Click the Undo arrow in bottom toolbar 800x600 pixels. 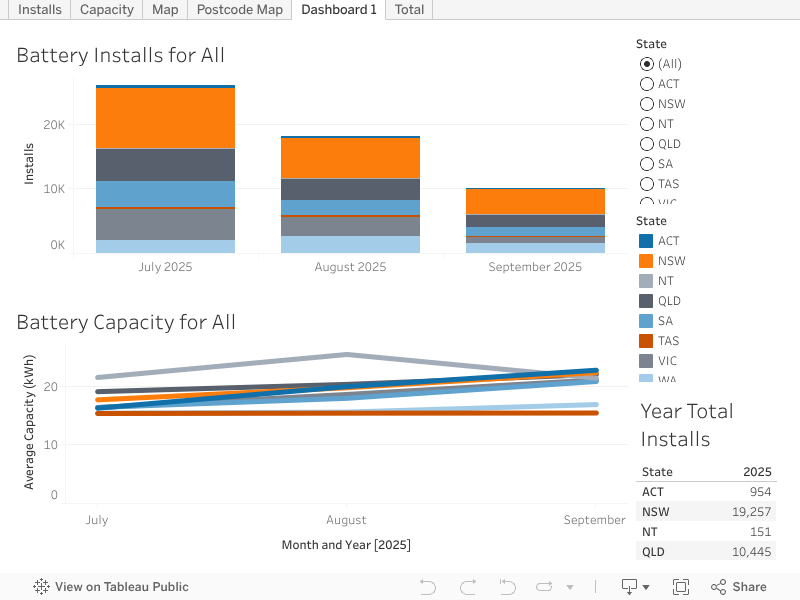[428, 587]
